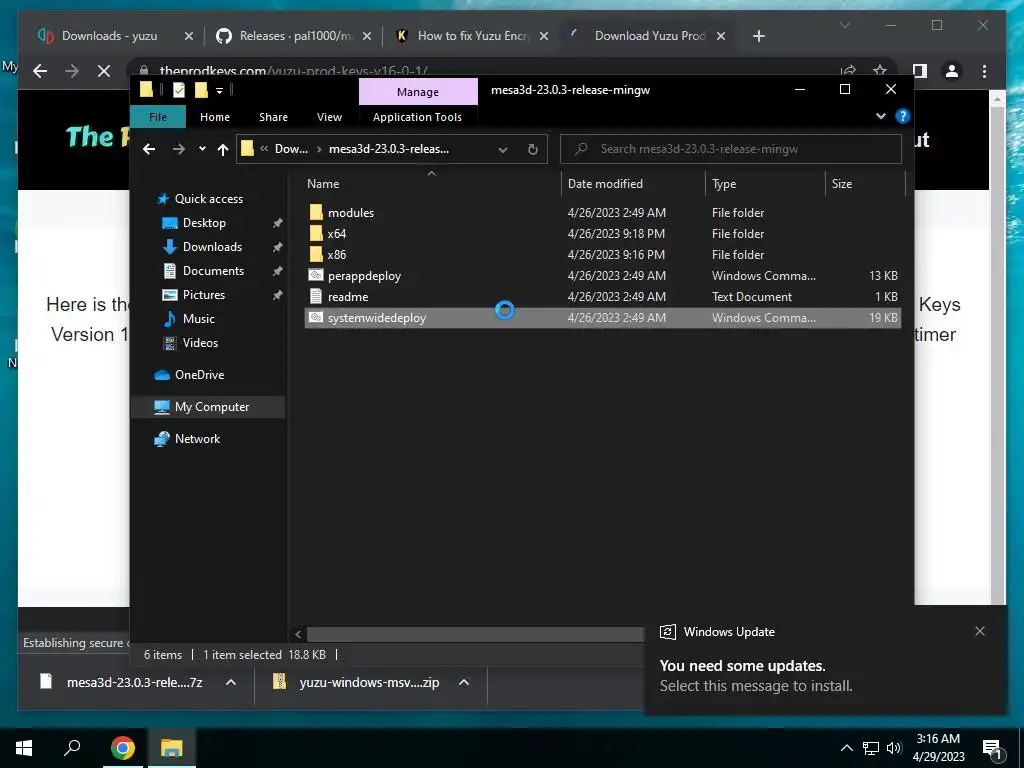Show hidden system tray icons

tap(846, 748)
